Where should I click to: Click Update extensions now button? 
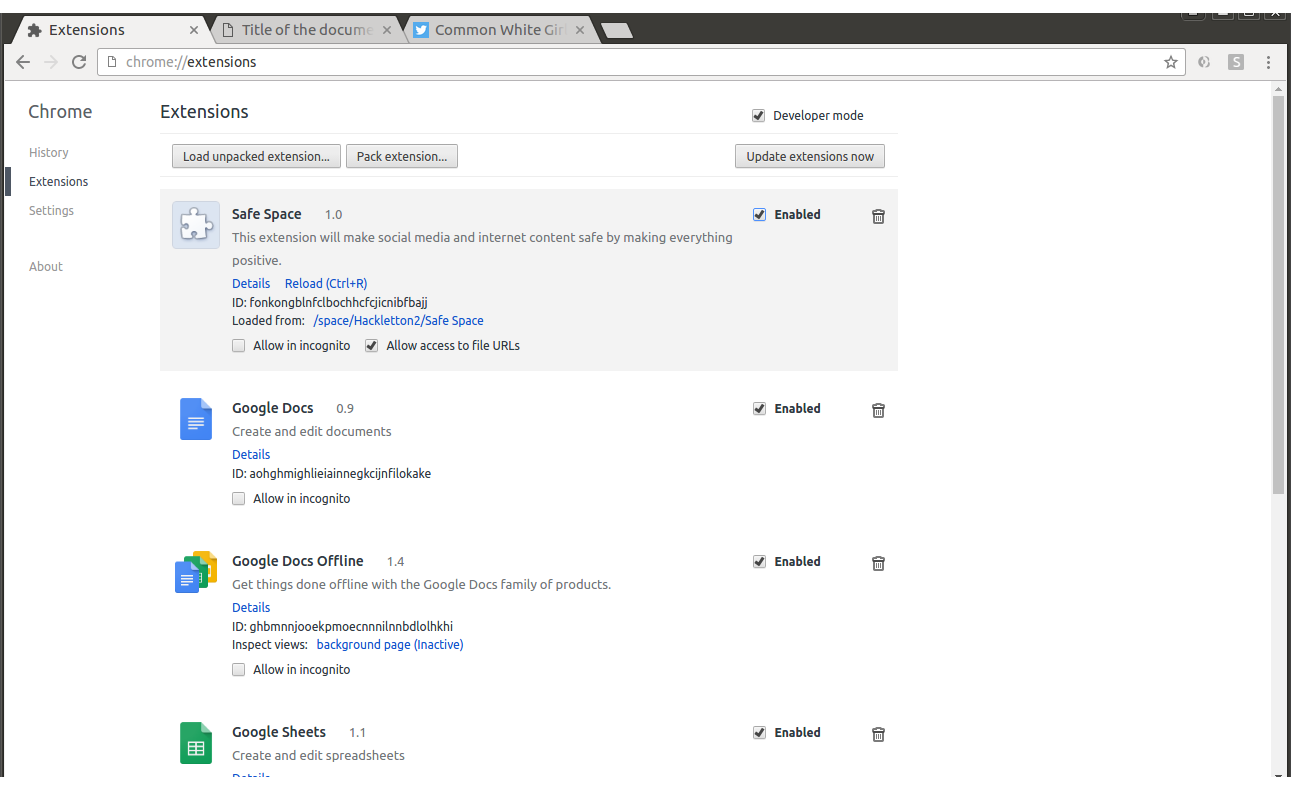click(x=810, y=156)
